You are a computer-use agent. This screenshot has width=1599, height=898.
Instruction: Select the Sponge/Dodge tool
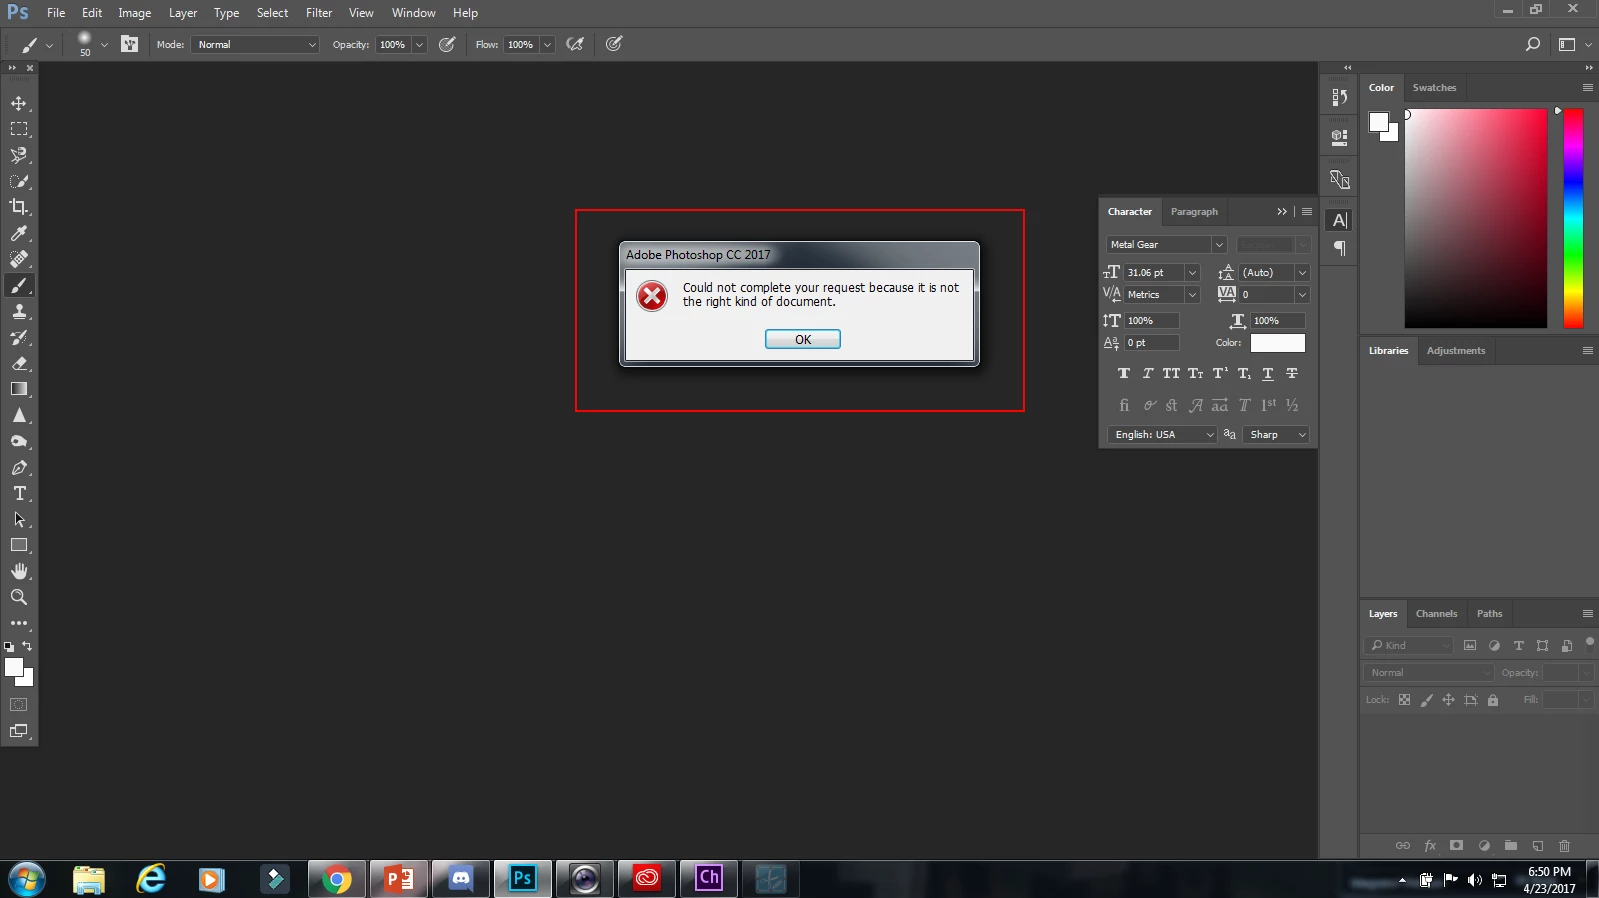(x=19, y=441)
